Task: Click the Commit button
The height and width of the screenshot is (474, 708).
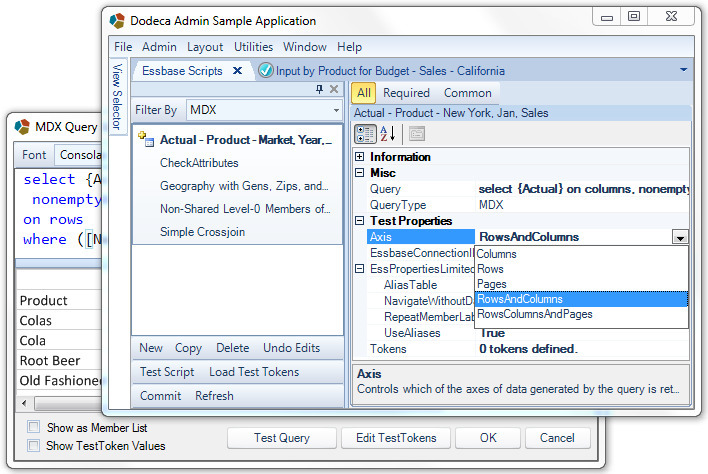Action: point(160,396)
